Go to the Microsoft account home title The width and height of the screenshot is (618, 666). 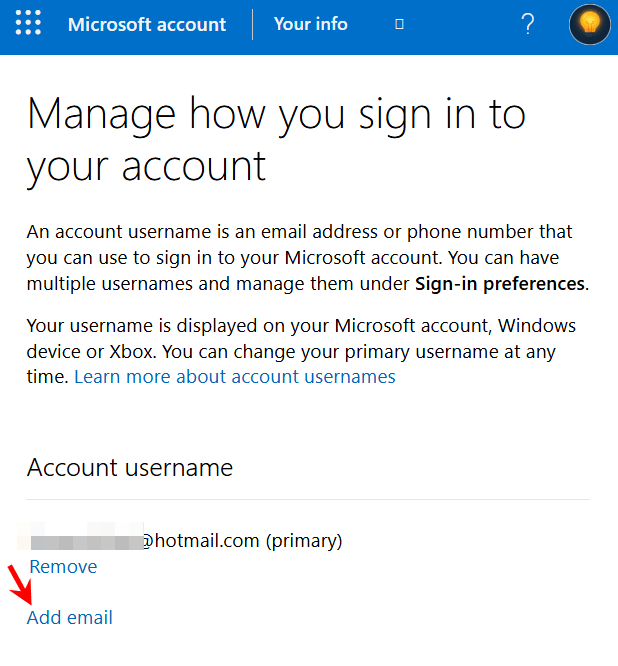147,25
